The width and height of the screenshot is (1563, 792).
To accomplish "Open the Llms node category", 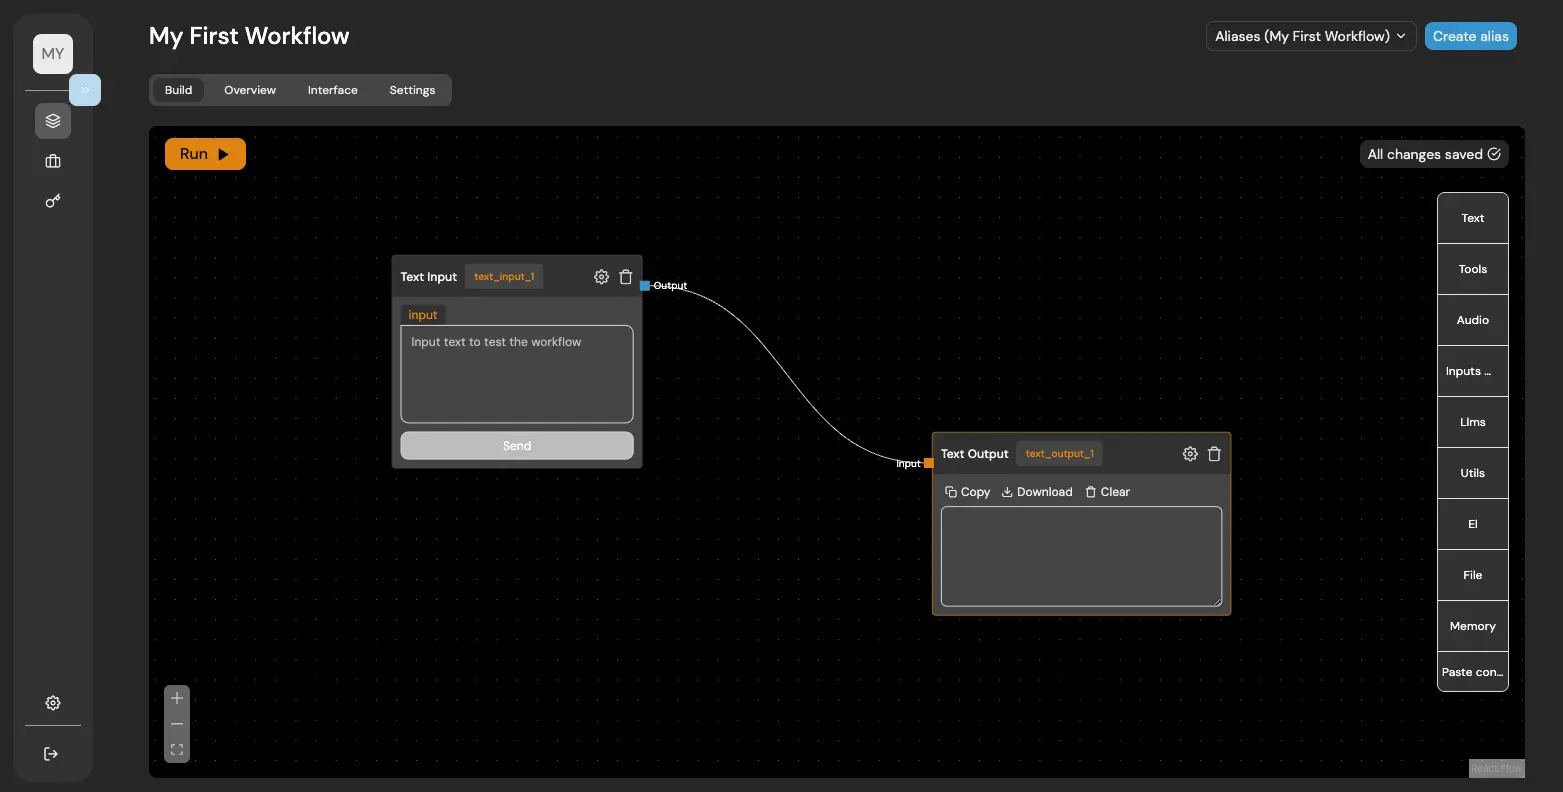I will pos(1473,422).
